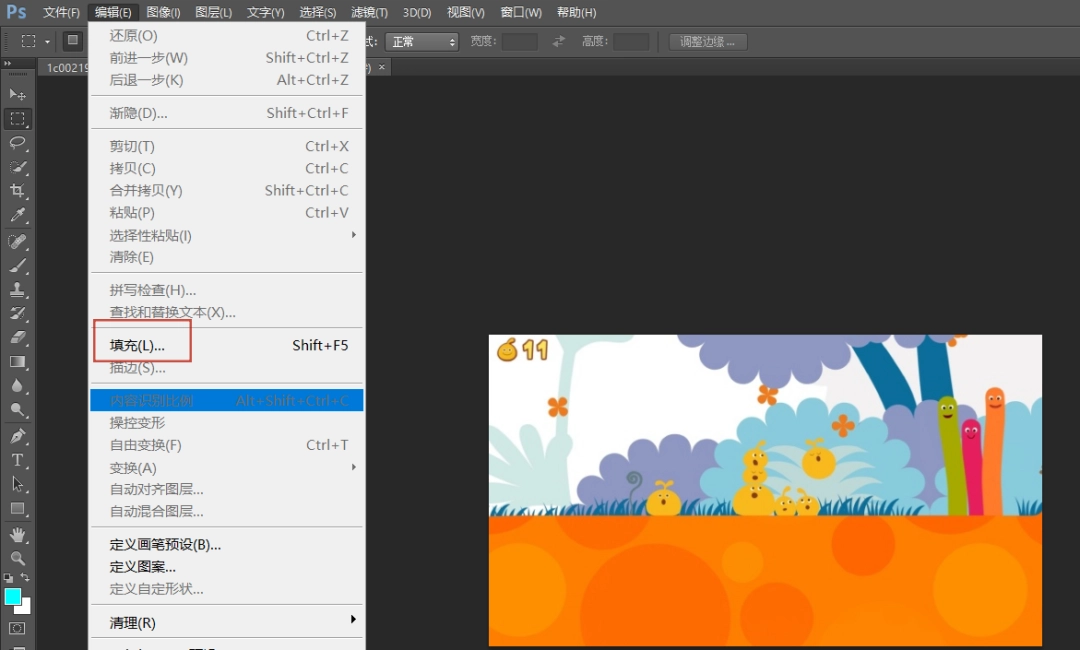The height and width of the screenshot is (650, 1080).
Task: Select the Move tool
Action: click(17, 94)
